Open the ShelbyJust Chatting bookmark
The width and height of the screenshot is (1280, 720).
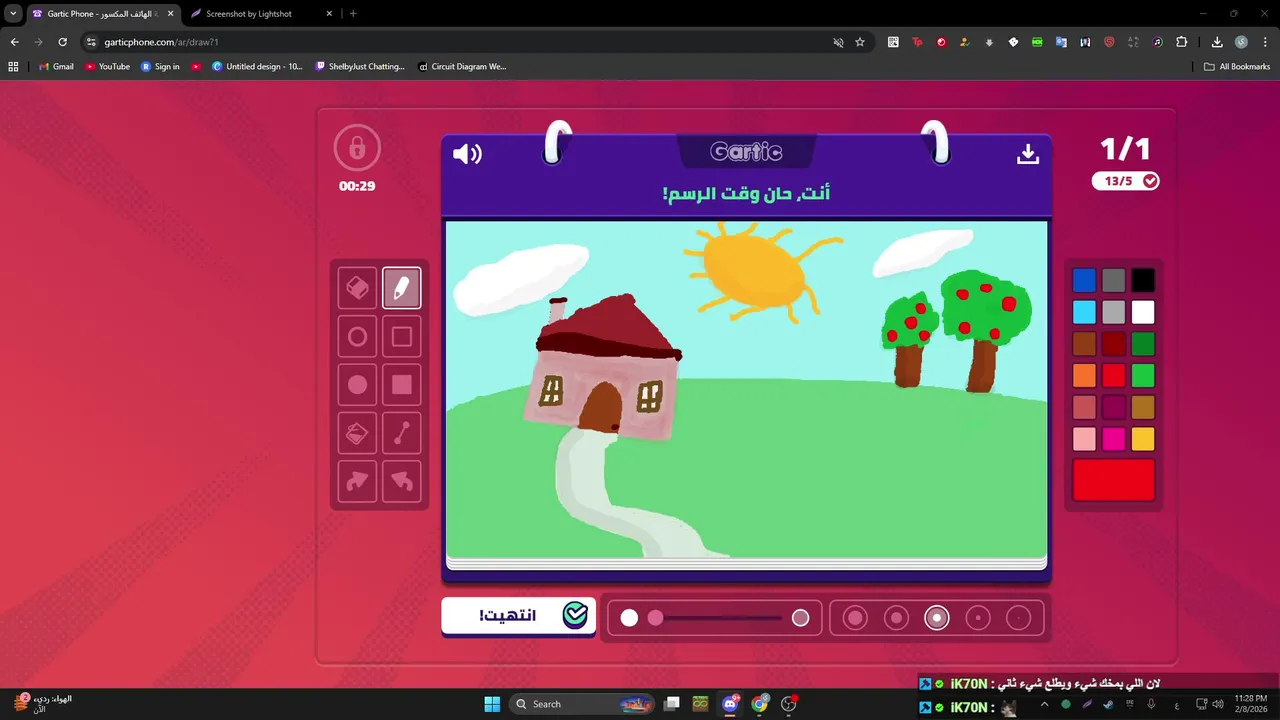pos(359,67)
